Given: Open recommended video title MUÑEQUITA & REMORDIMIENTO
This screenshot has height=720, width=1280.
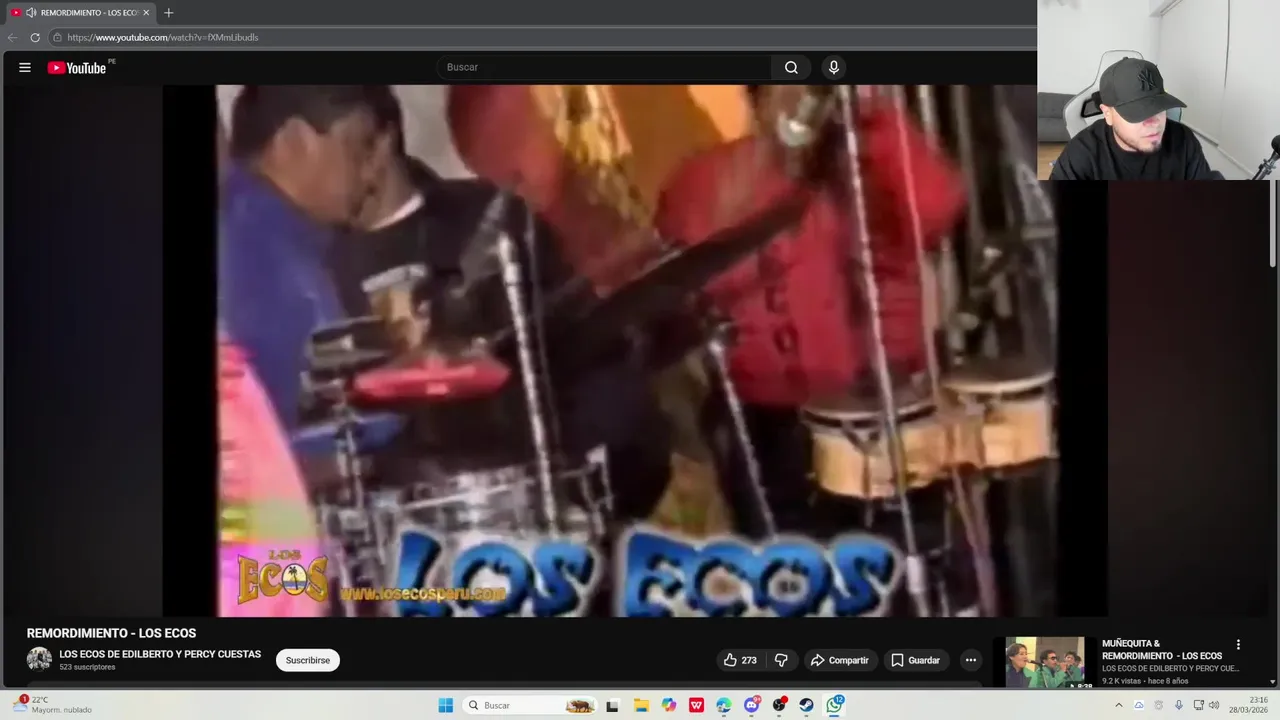Looking at the screenshot, I should coord(1162,650).
